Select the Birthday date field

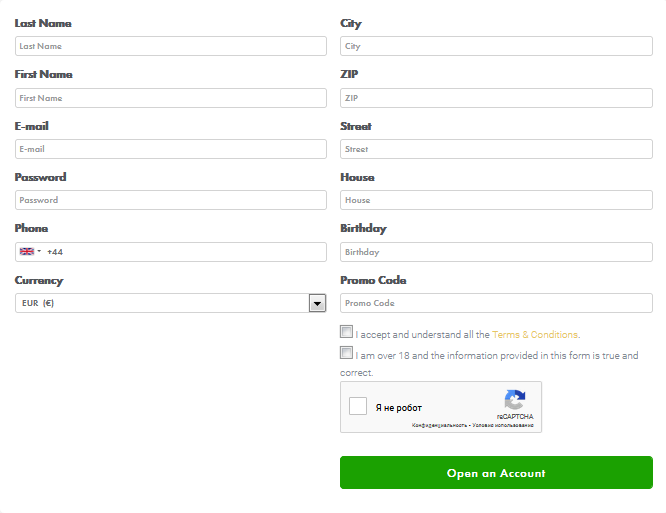(x=496, y=252)
